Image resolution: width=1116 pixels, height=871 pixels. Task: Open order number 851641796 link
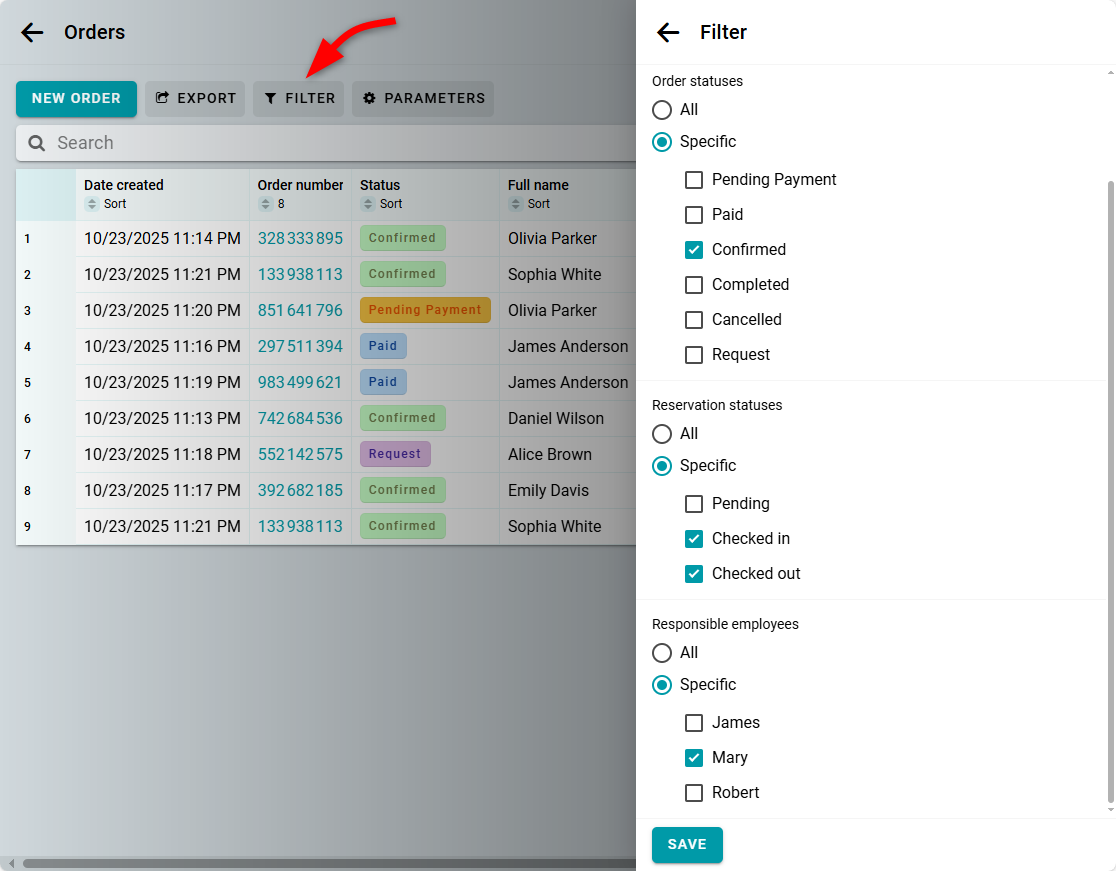300,310
